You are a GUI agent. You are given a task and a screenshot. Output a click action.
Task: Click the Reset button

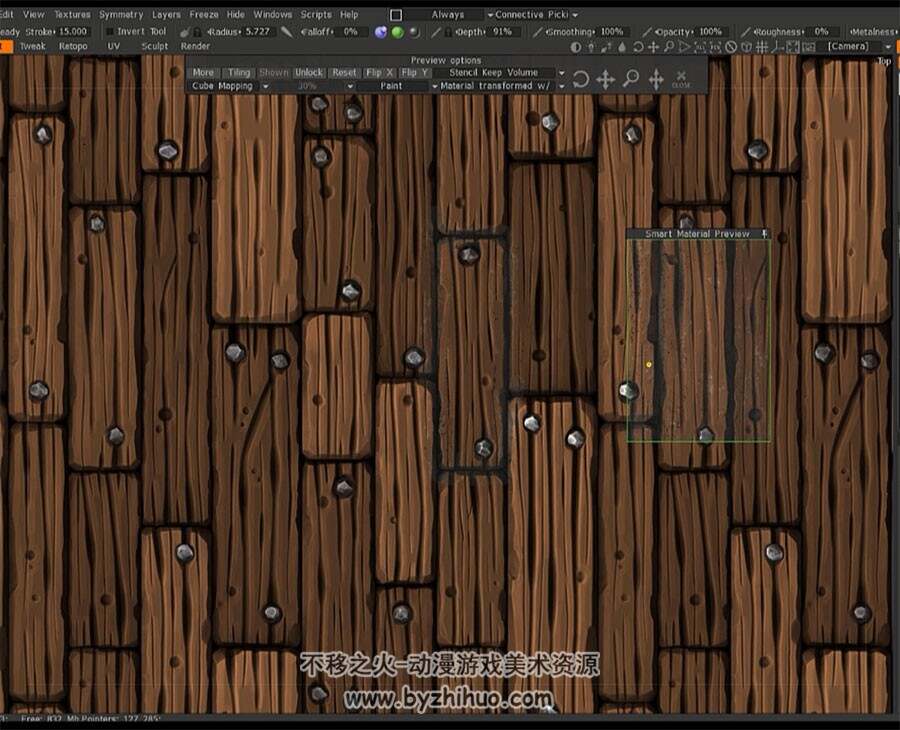[344, 72]
